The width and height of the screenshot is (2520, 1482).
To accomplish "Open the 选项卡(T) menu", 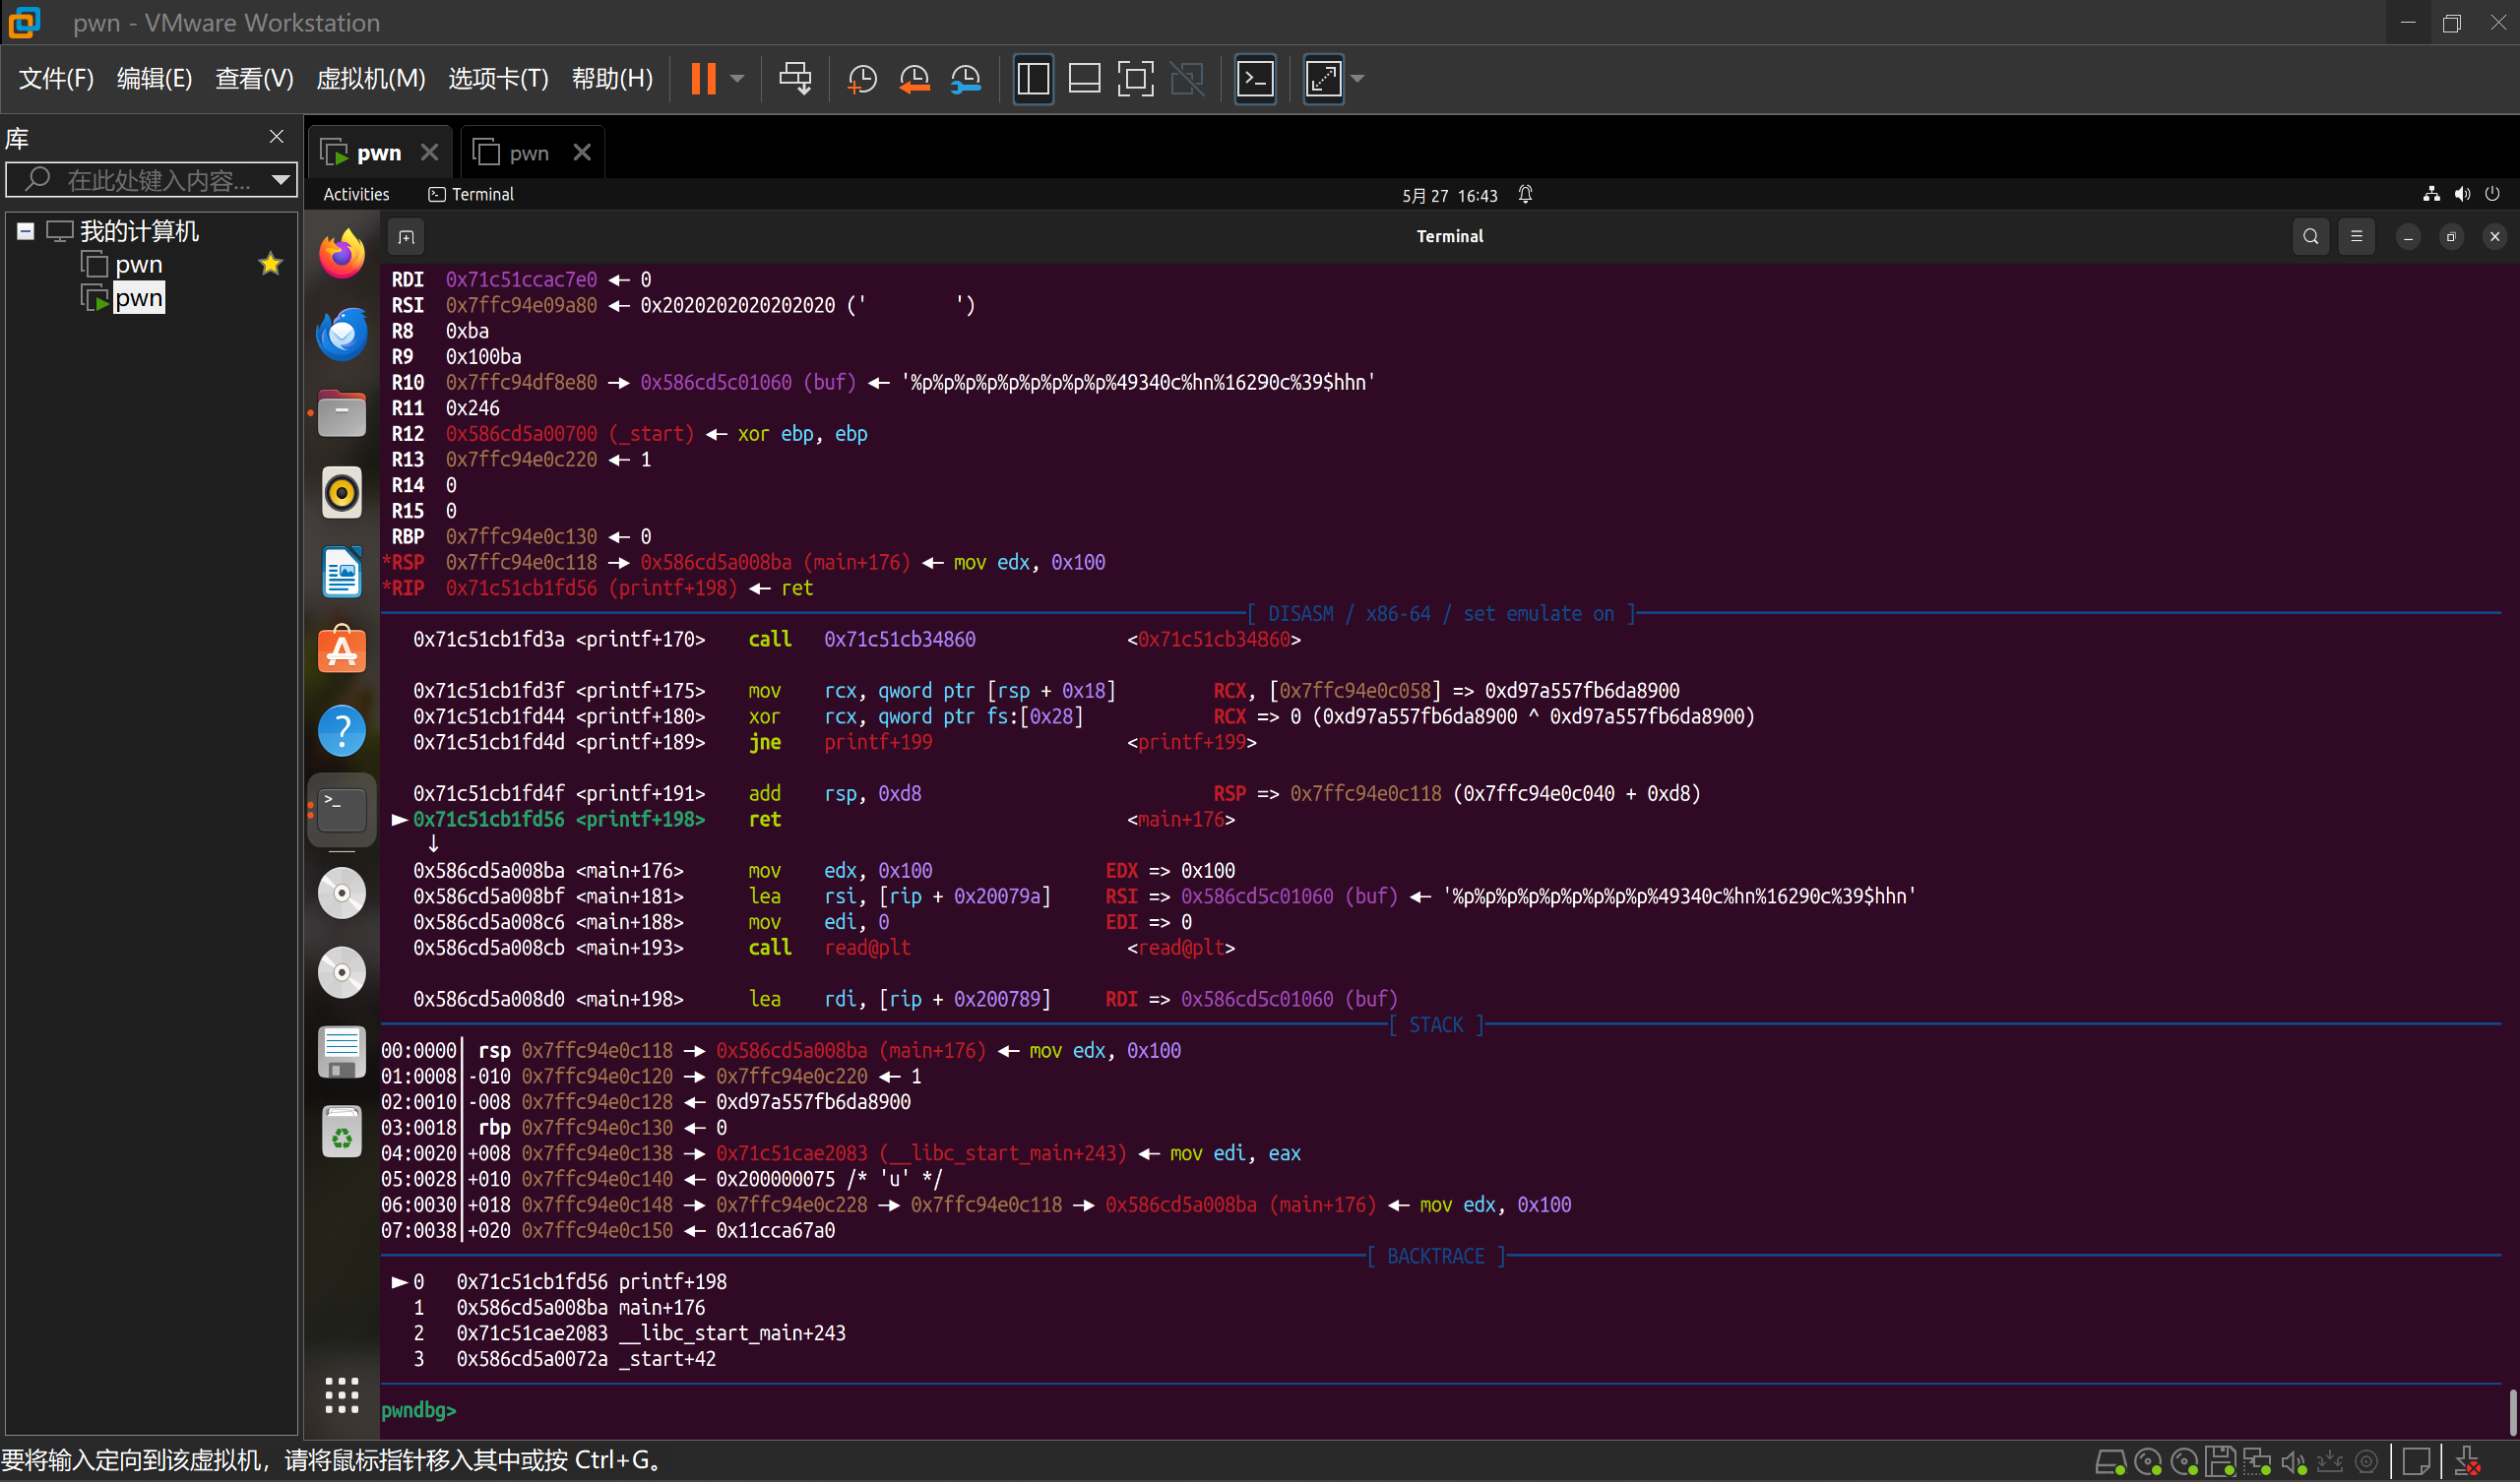I will [498, 78].
